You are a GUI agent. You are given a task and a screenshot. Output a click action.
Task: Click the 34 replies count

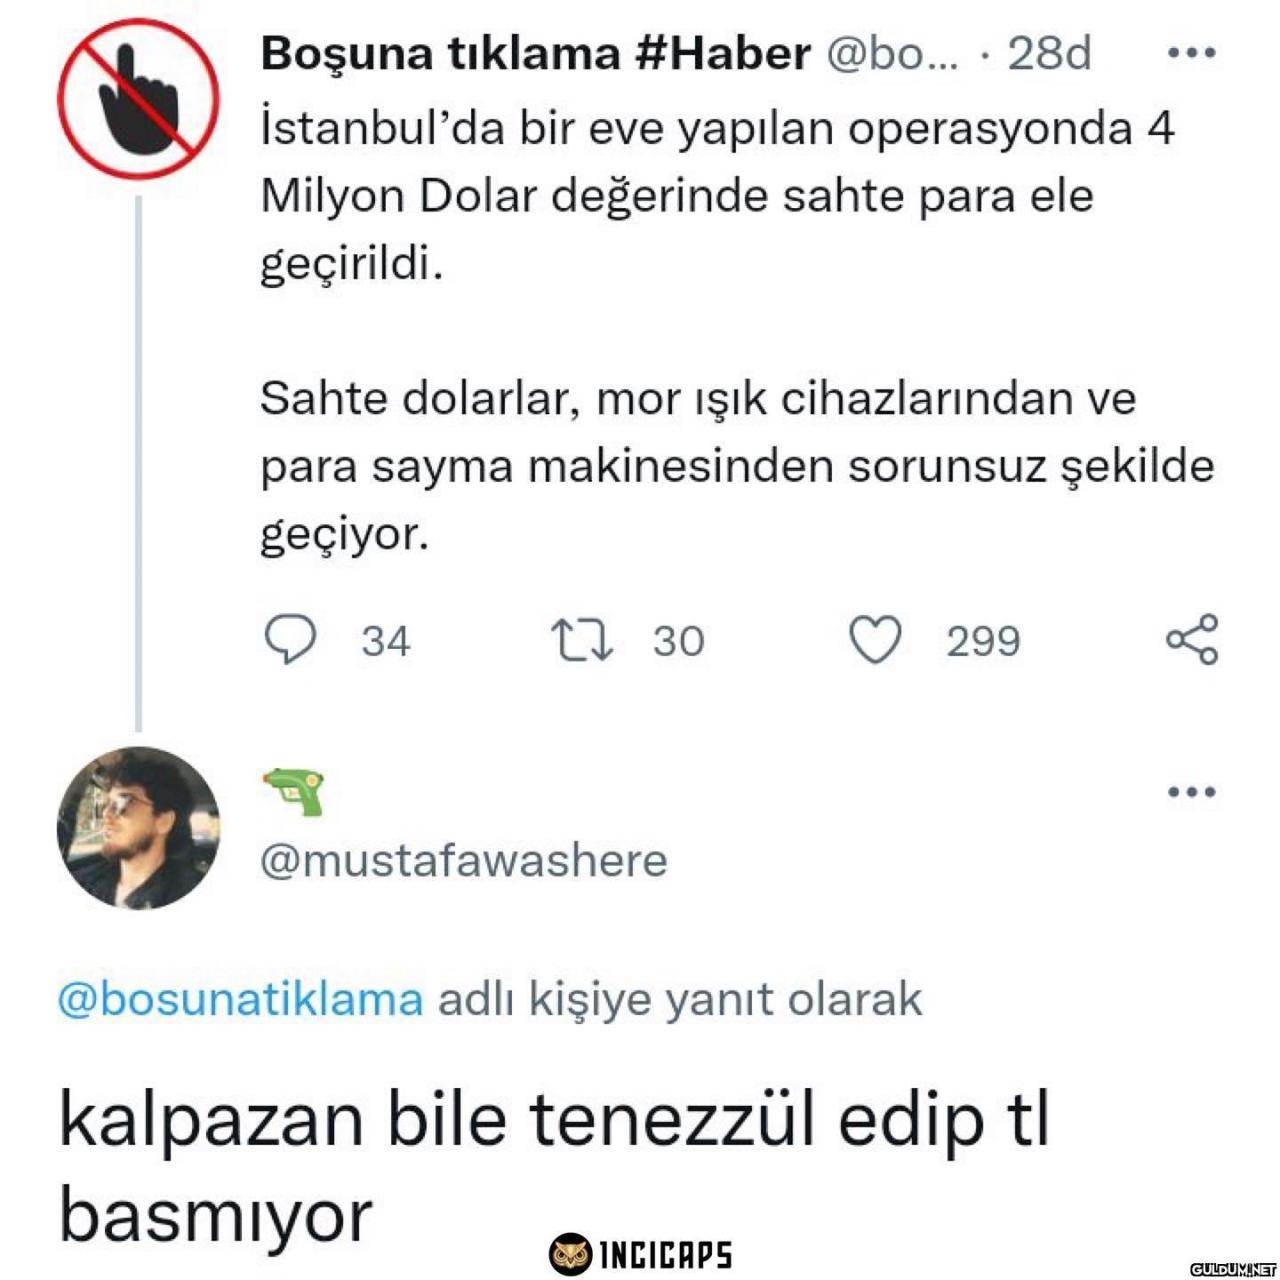(x=386, y=641)
